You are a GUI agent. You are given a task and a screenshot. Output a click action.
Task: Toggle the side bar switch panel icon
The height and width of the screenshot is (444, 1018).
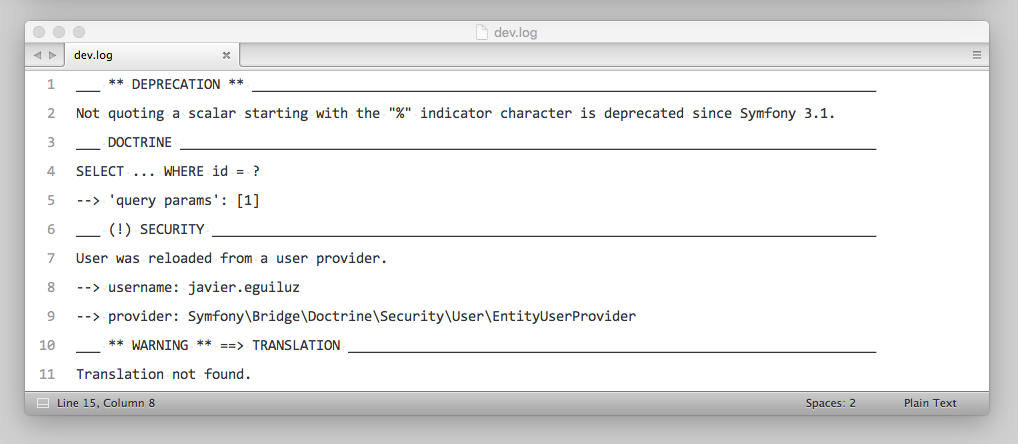tap(43, 403)
